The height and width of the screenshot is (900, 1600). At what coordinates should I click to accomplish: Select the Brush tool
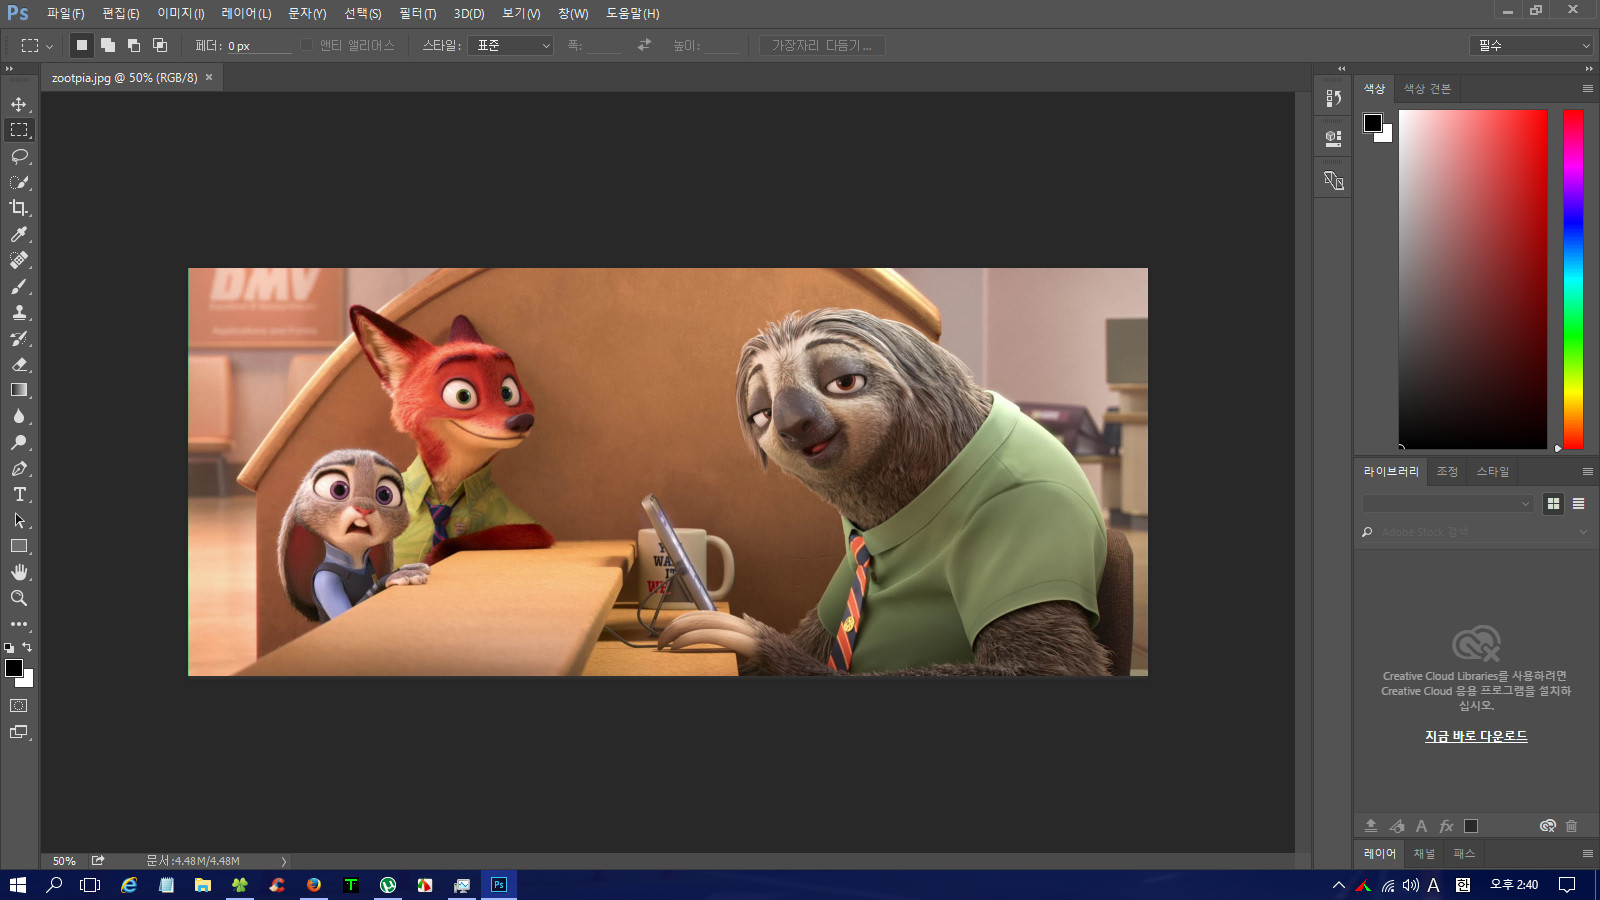click(x=19, y=286)
